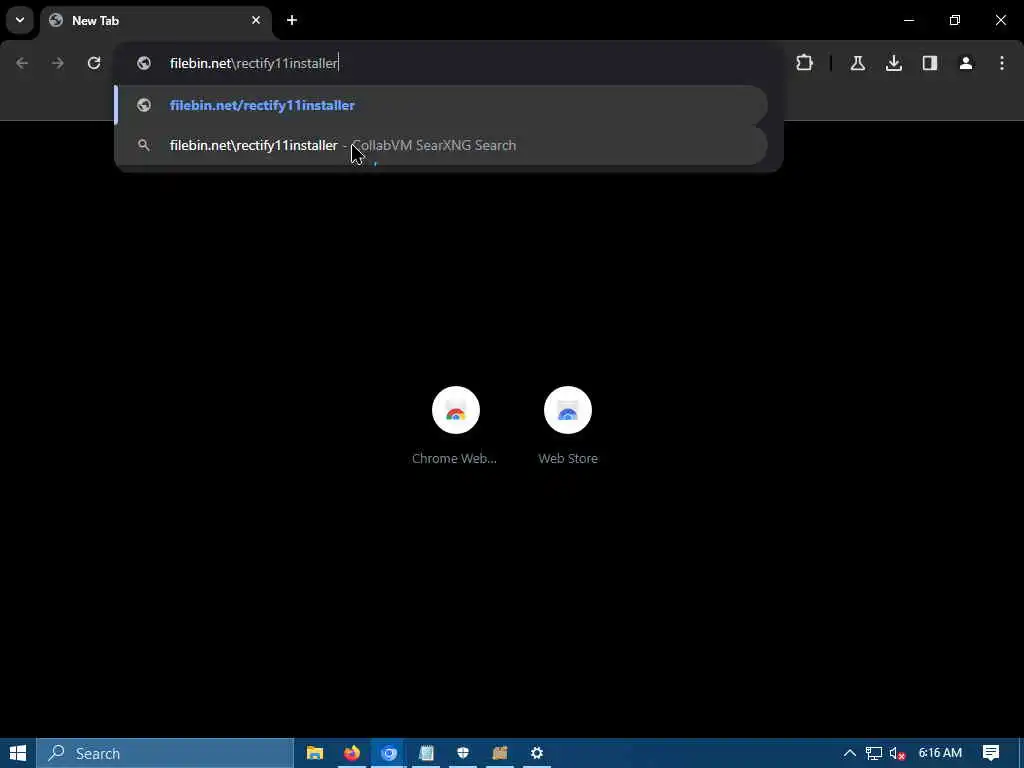Image resolution: width=1024 pixels, height=768 pixels.
Task: Open the Downloads icon
Action: coord(893,63)
